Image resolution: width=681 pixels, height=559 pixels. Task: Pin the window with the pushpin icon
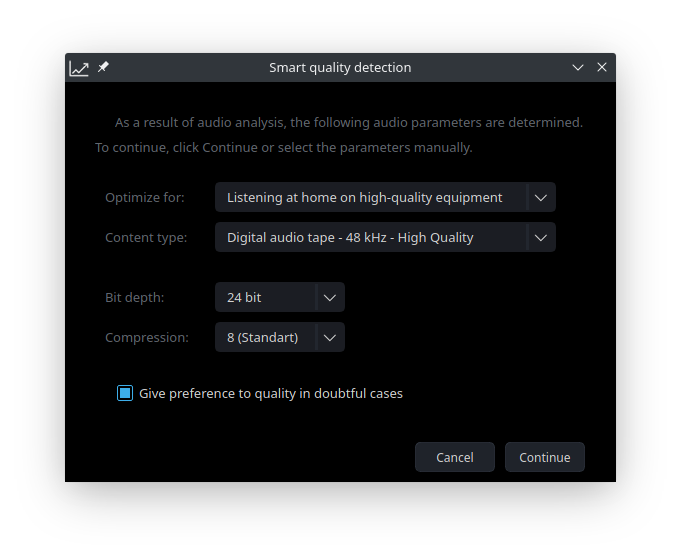pyautogui.click(x=103, y=67)
